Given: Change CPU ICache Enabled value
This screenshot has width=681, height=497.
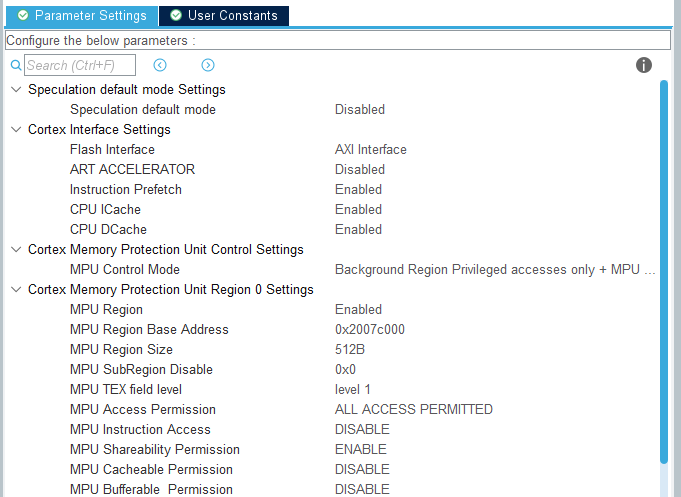Looking at the screenshot, I should point(358,209).
